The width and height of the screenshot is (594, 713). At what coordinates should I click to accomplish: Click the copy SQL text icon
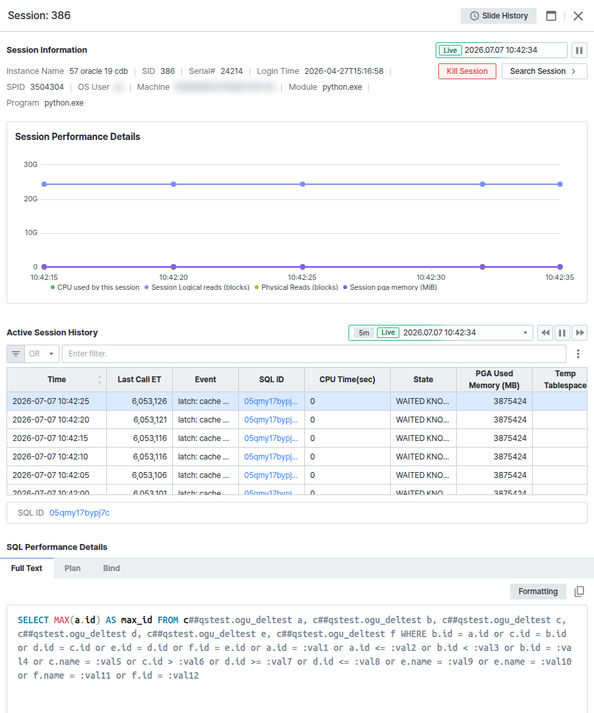579,591
